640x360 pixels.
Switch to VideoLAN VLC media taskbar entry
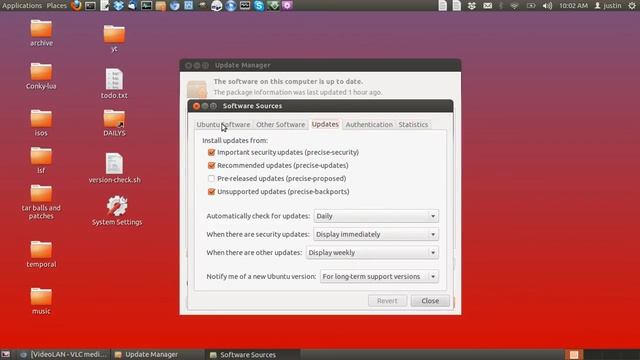pos(64,355)
